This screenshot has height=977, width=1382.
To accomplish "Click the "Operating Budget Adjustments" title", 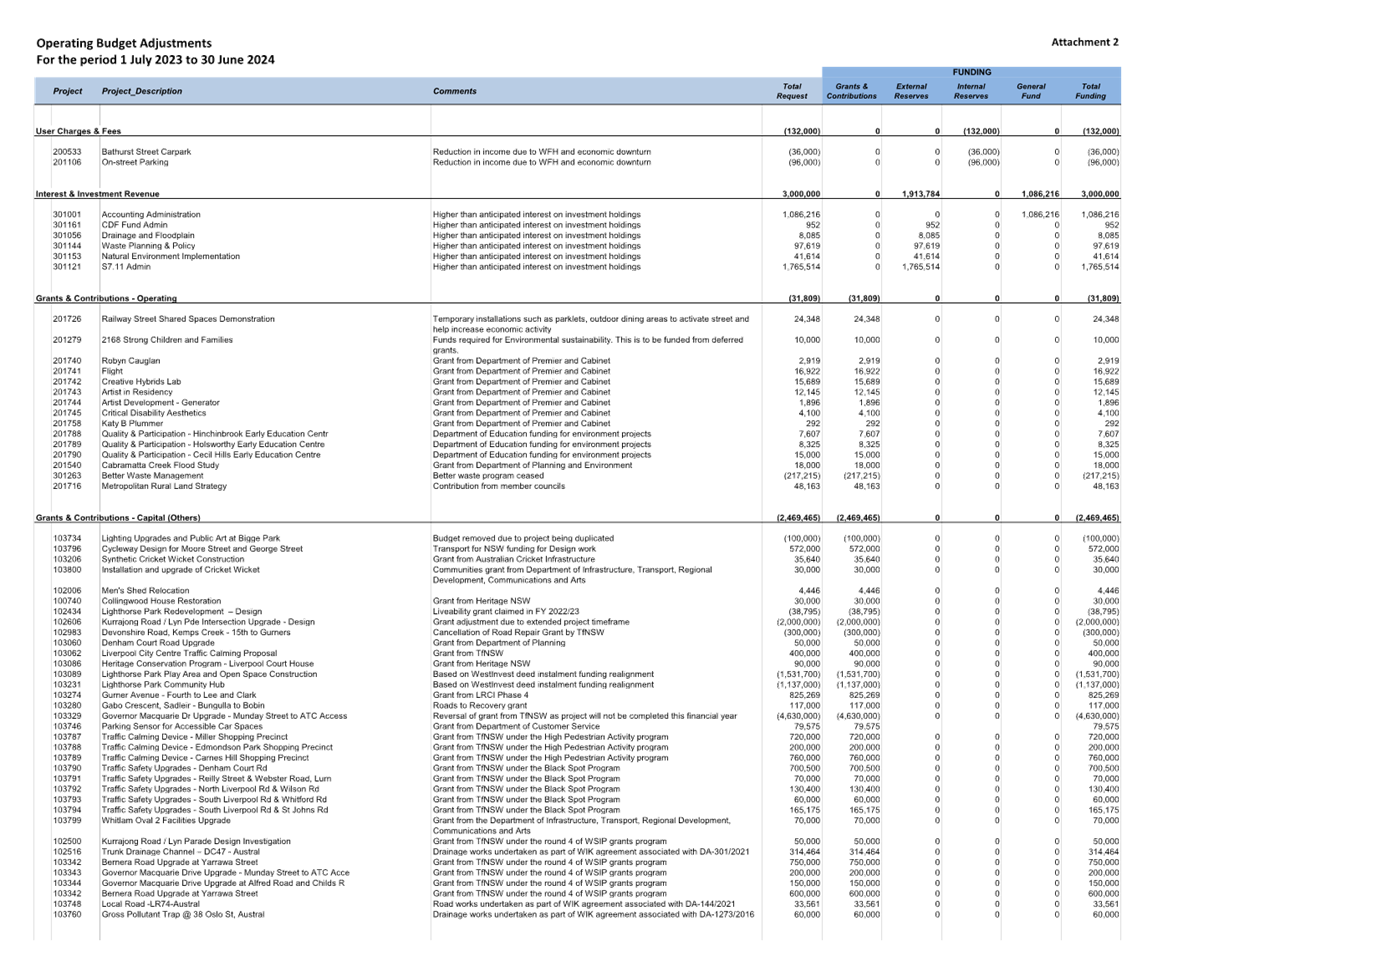I will point(124,43).
